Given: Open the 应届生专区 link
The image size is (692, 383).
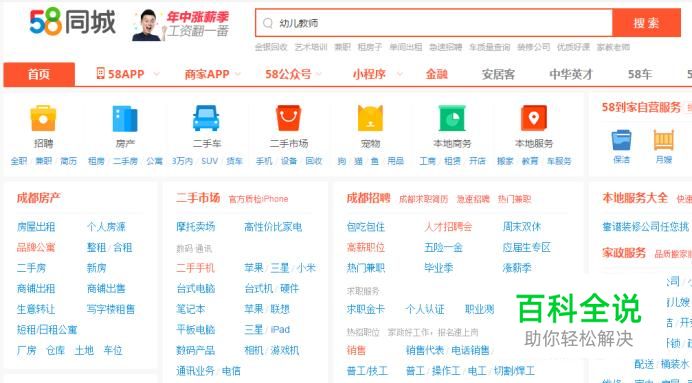Looking at the screenshot, I should pyautogui.click(x=527, y=247).
